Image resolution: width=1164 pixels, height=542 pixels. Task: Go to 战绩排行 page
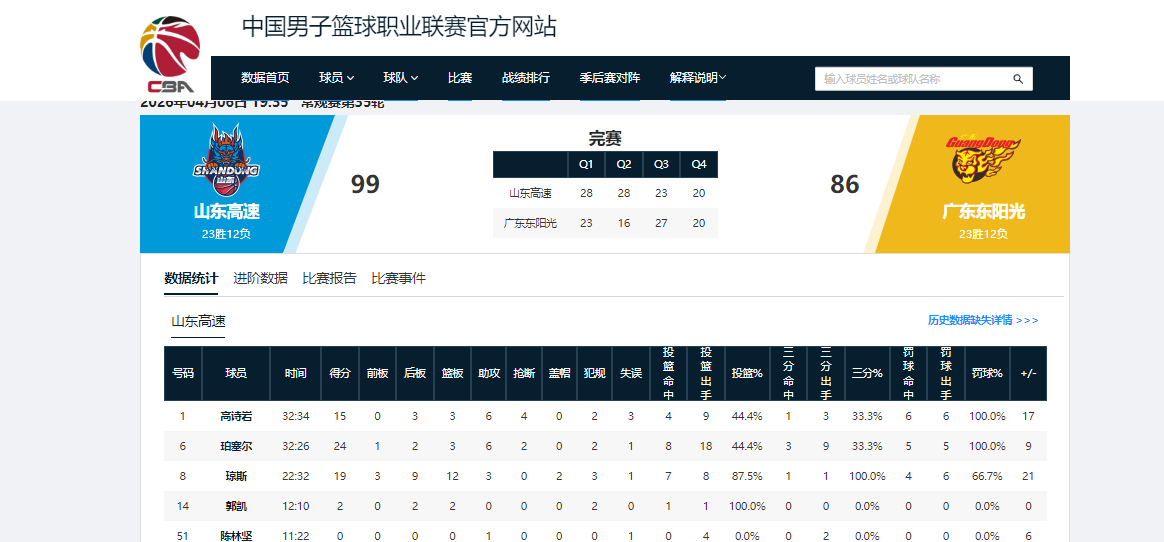525,78
